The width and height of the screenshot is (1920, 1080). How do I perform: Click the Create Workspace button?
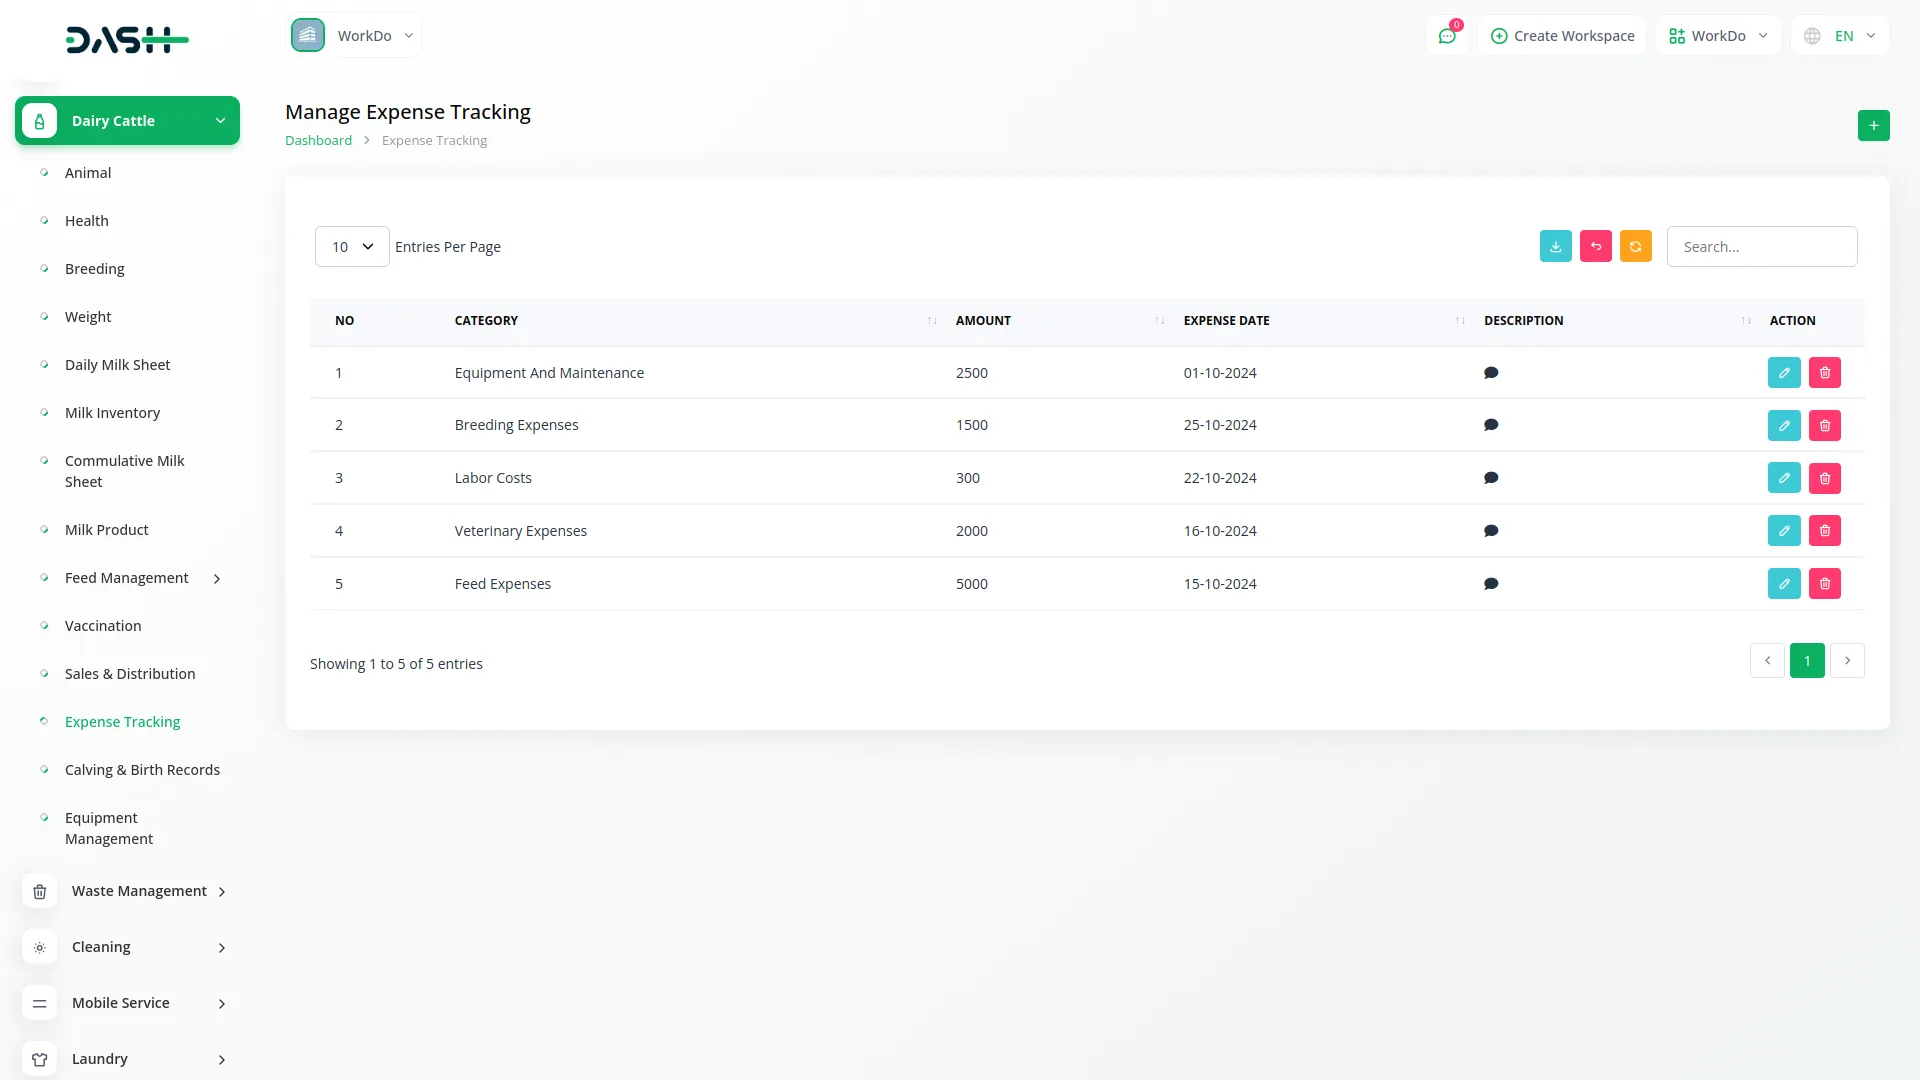[1562, 37]
